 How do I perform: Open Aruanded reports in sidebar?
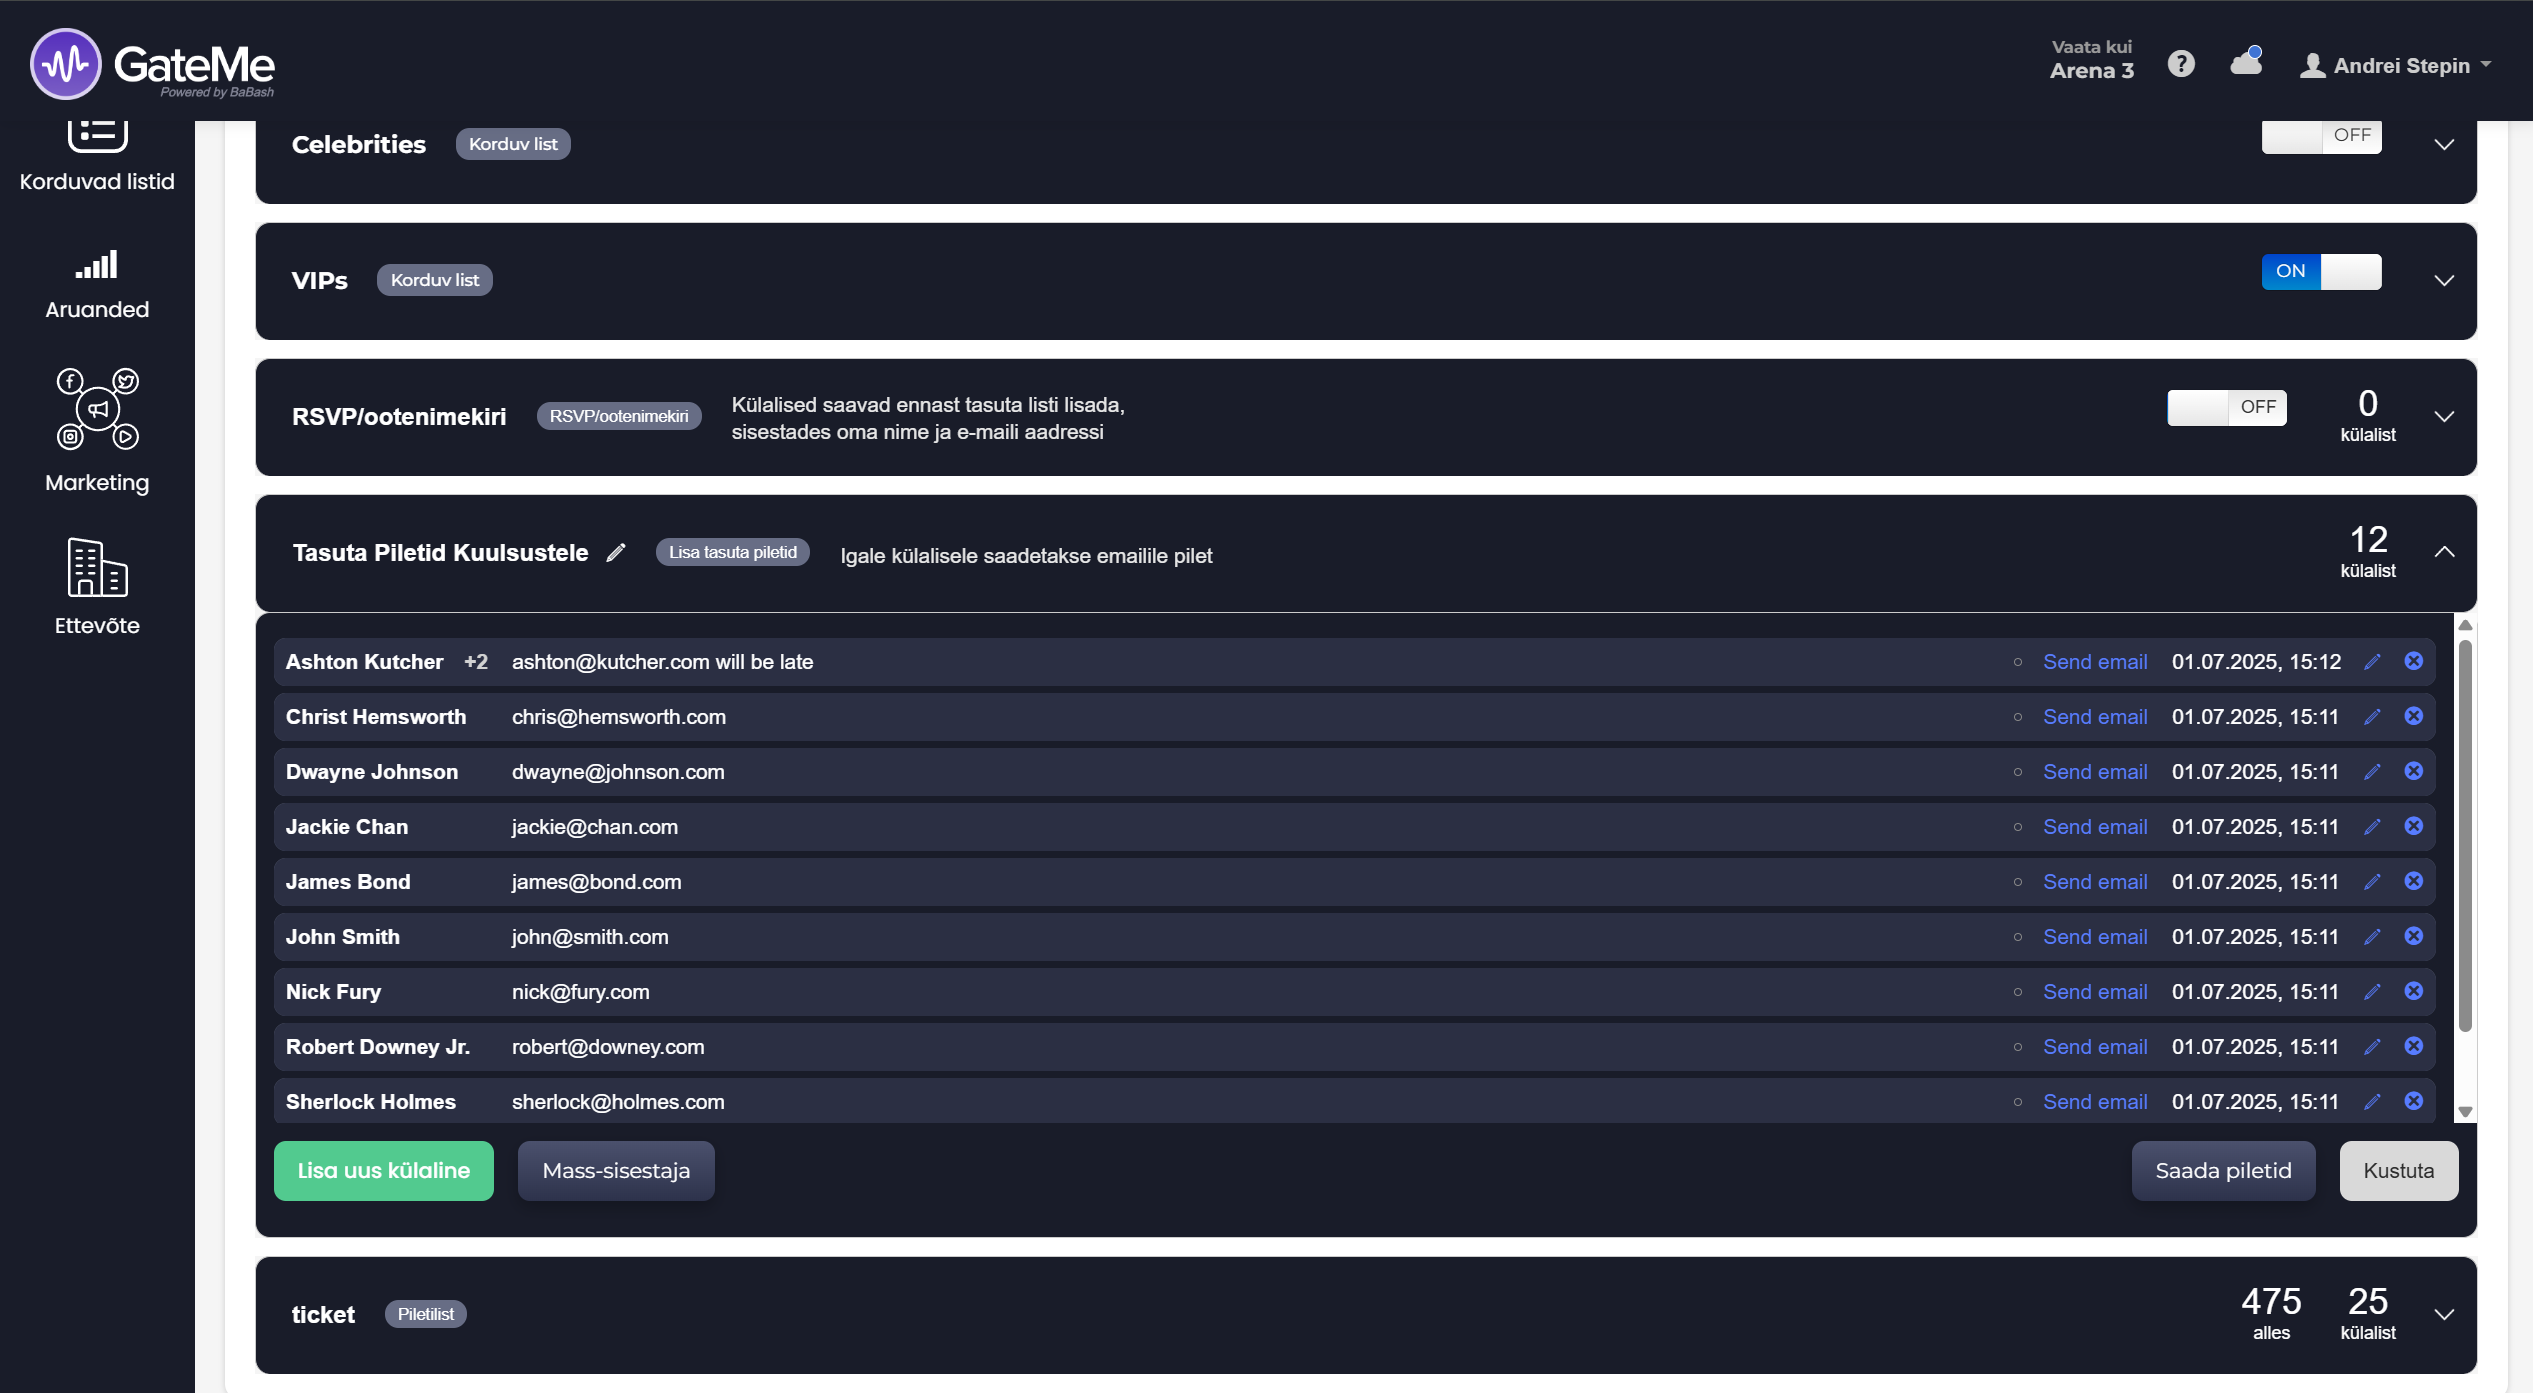tap(97, 285)
